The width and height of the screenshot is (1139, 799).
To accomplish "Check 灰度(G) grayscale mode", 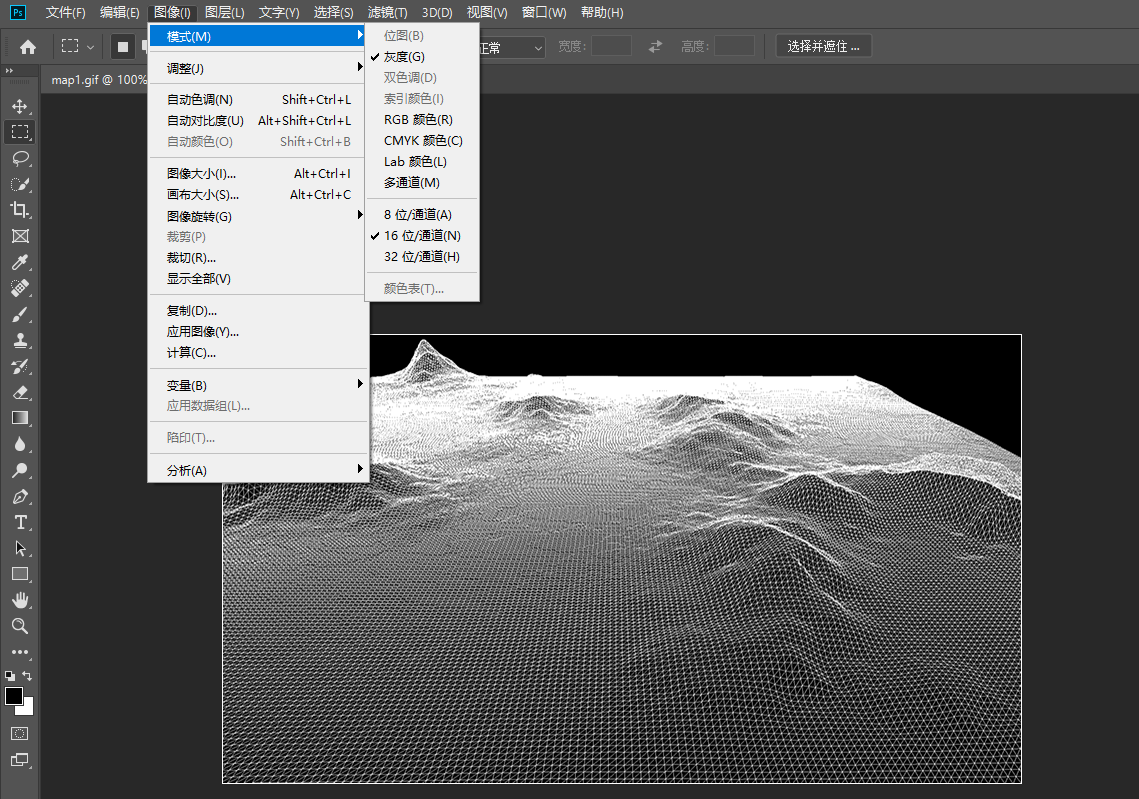I will point(422,57).
